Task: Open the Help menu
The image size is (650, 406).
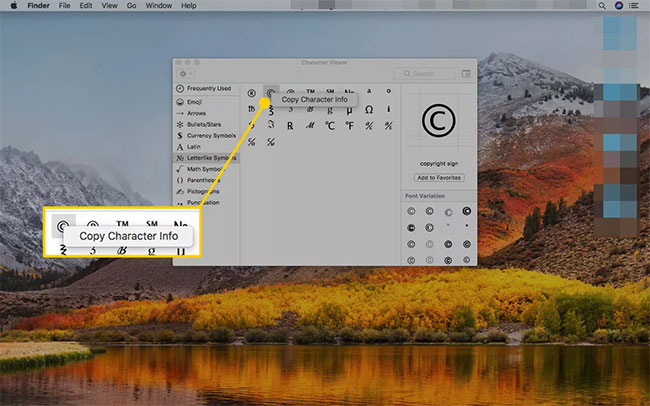Action: point(189,5)
